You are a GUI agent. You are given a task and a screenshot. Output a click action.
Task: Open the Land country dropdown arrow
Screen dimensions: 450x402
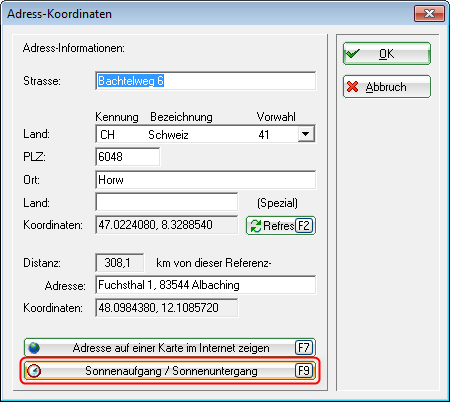pyautogui.click(x=305, y=134)
